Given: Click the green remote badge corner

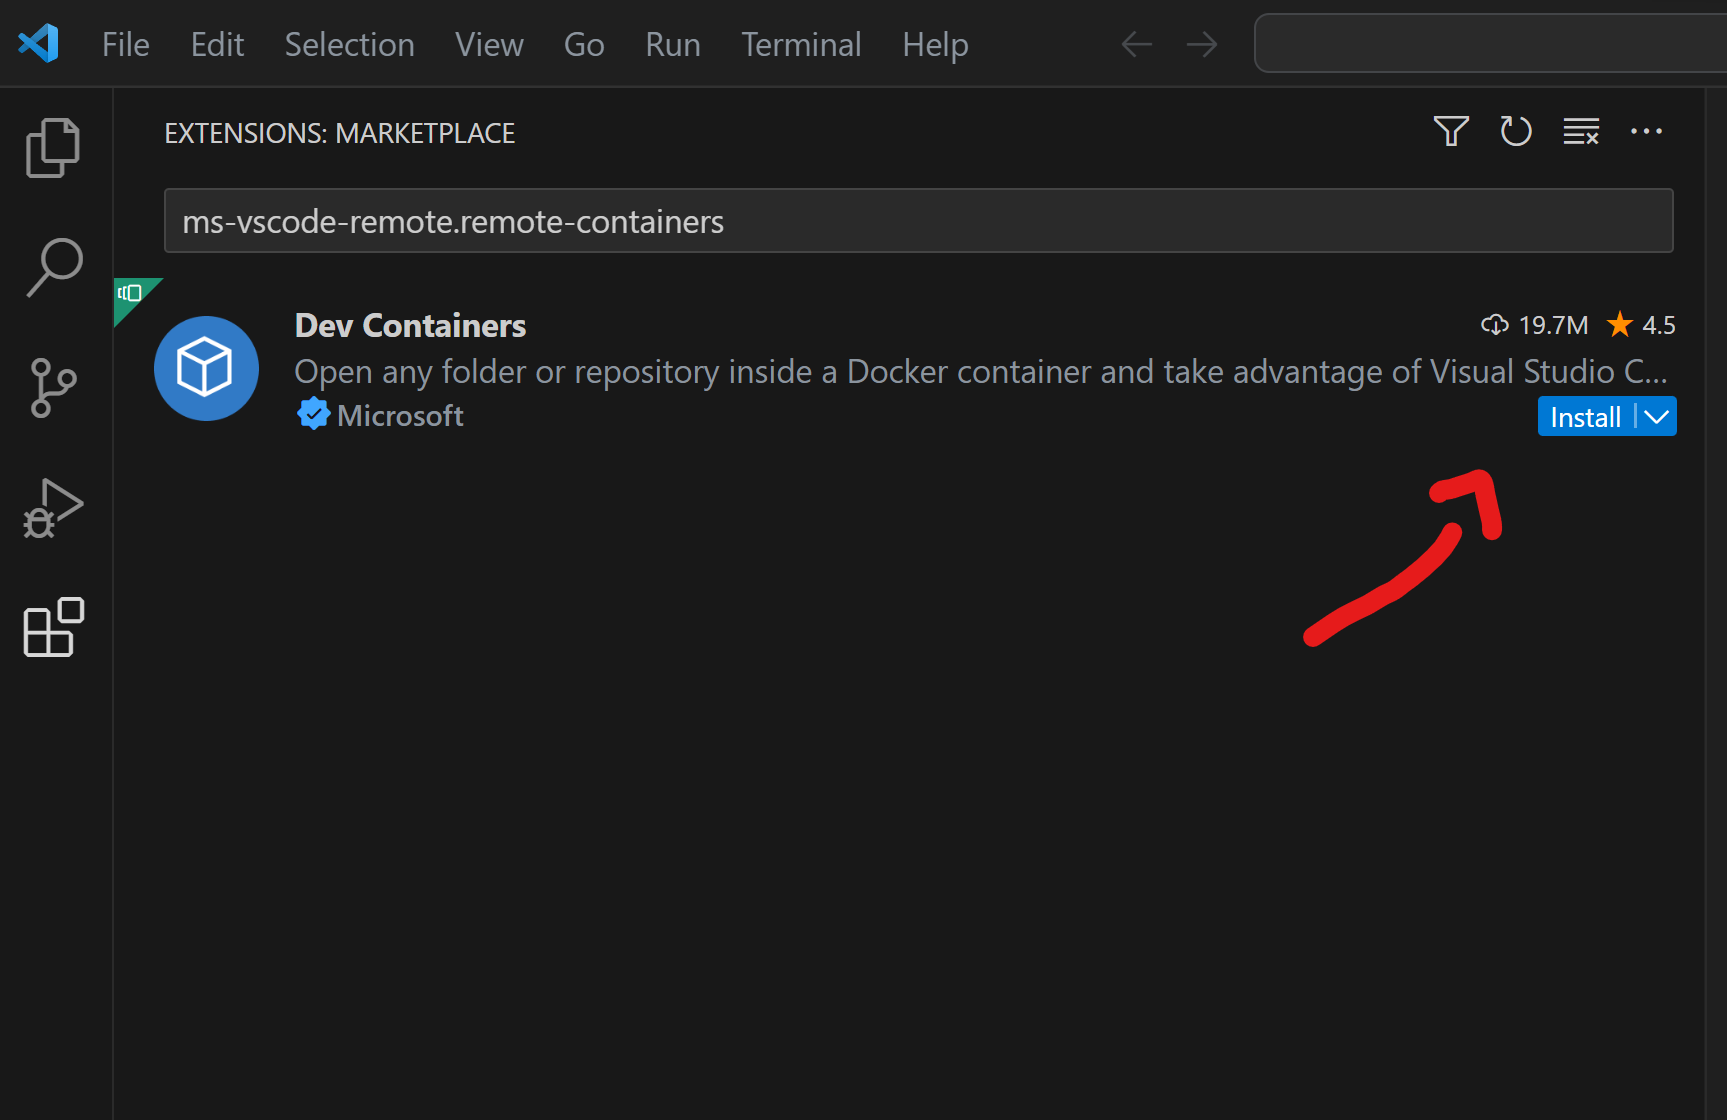Looking at the screenshot, I should point(132,296).
